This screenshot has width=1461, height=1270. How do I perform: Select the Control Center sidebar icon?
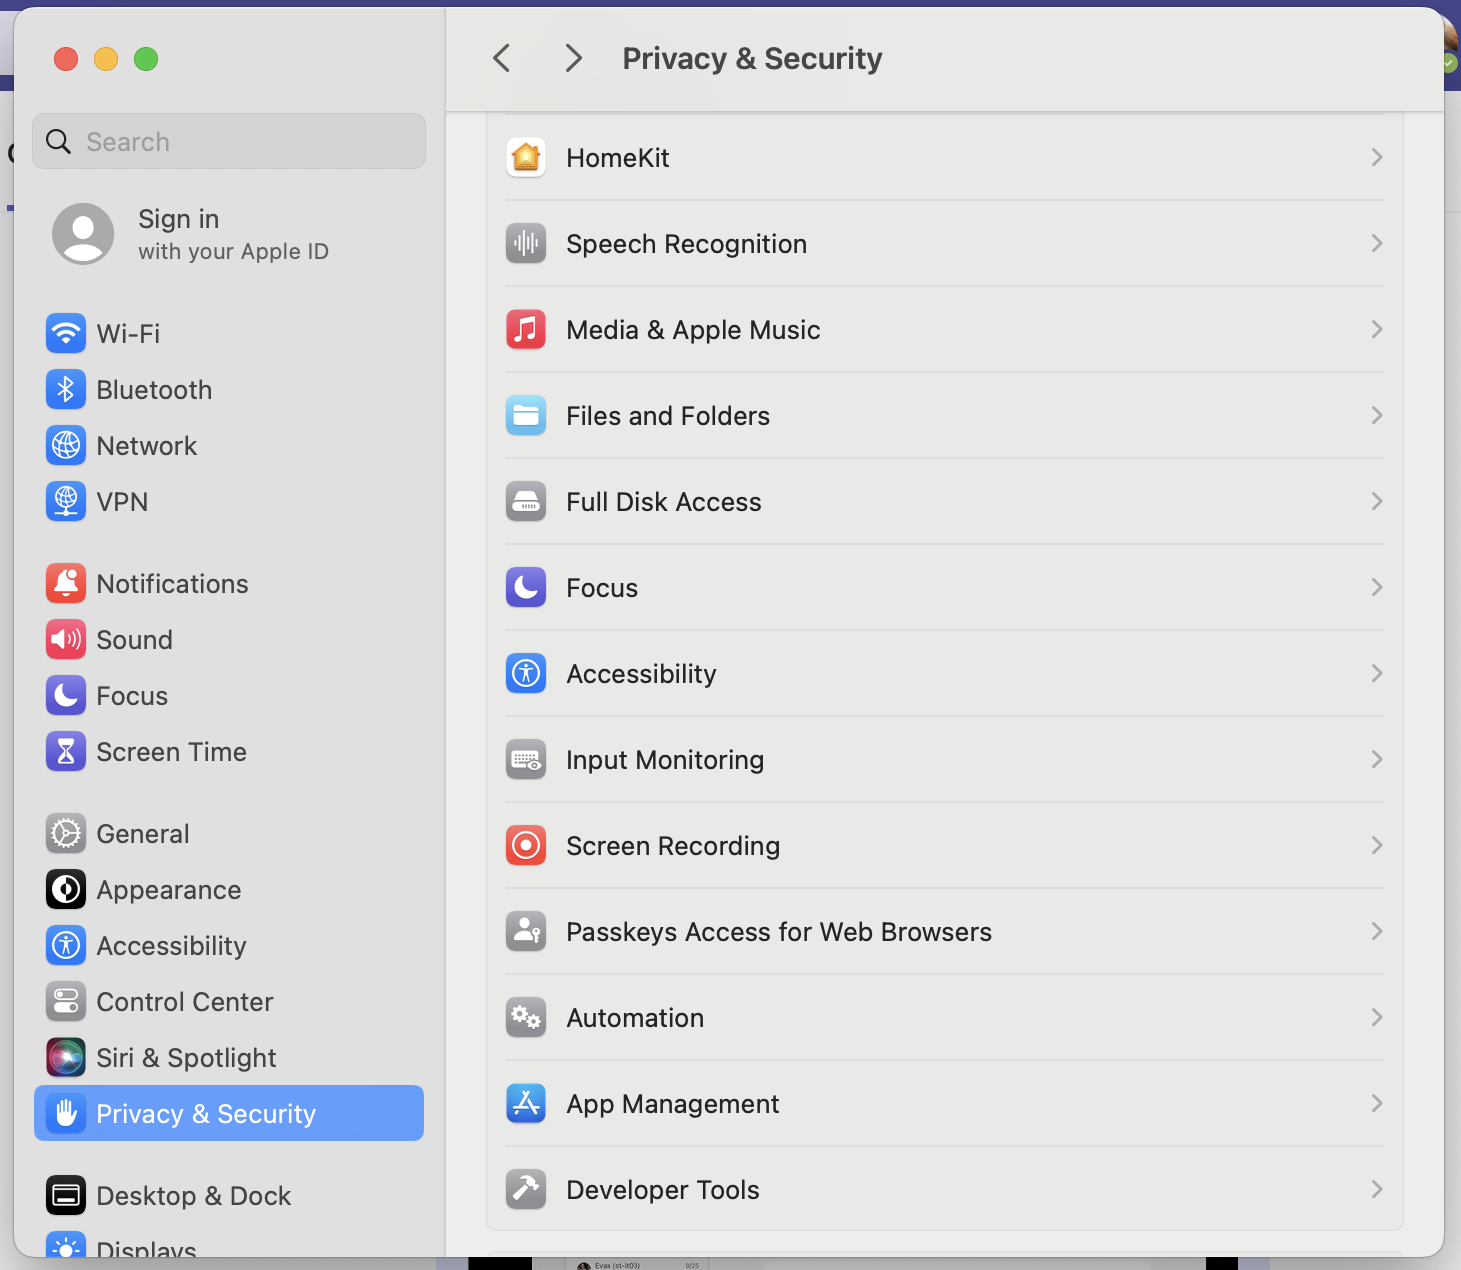pyautogui.click(x=66, y=1002)
